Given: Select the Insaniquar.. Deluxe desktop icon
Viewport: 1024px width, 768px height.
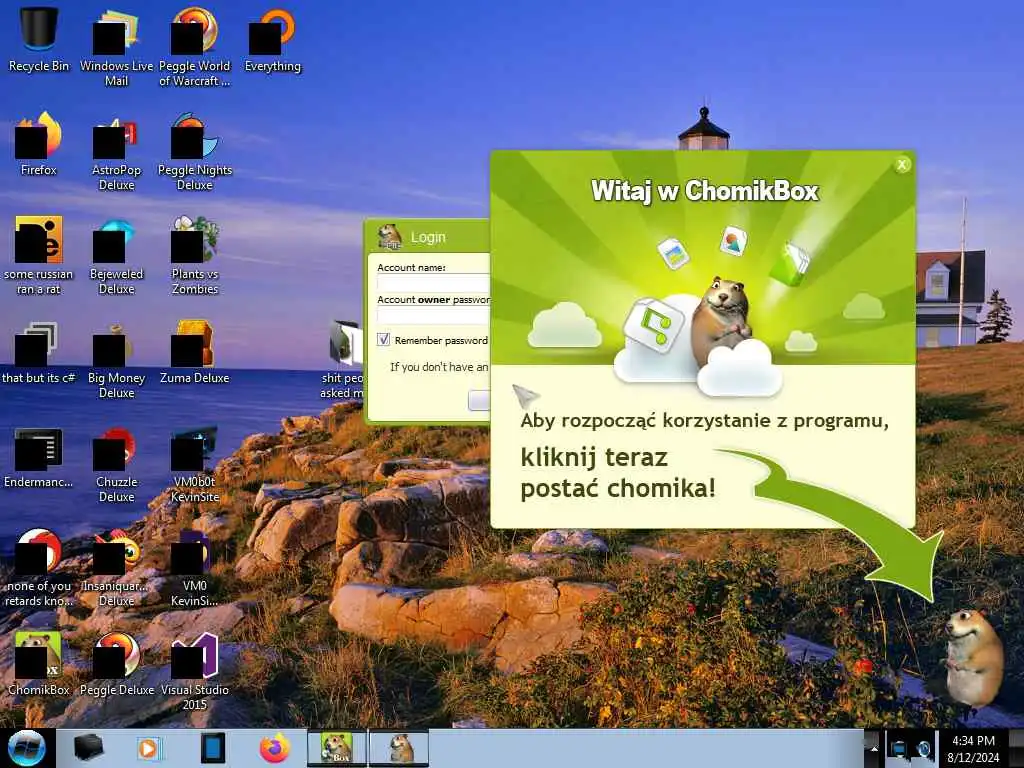Looking at the screenshot, I should click(116, 567).
